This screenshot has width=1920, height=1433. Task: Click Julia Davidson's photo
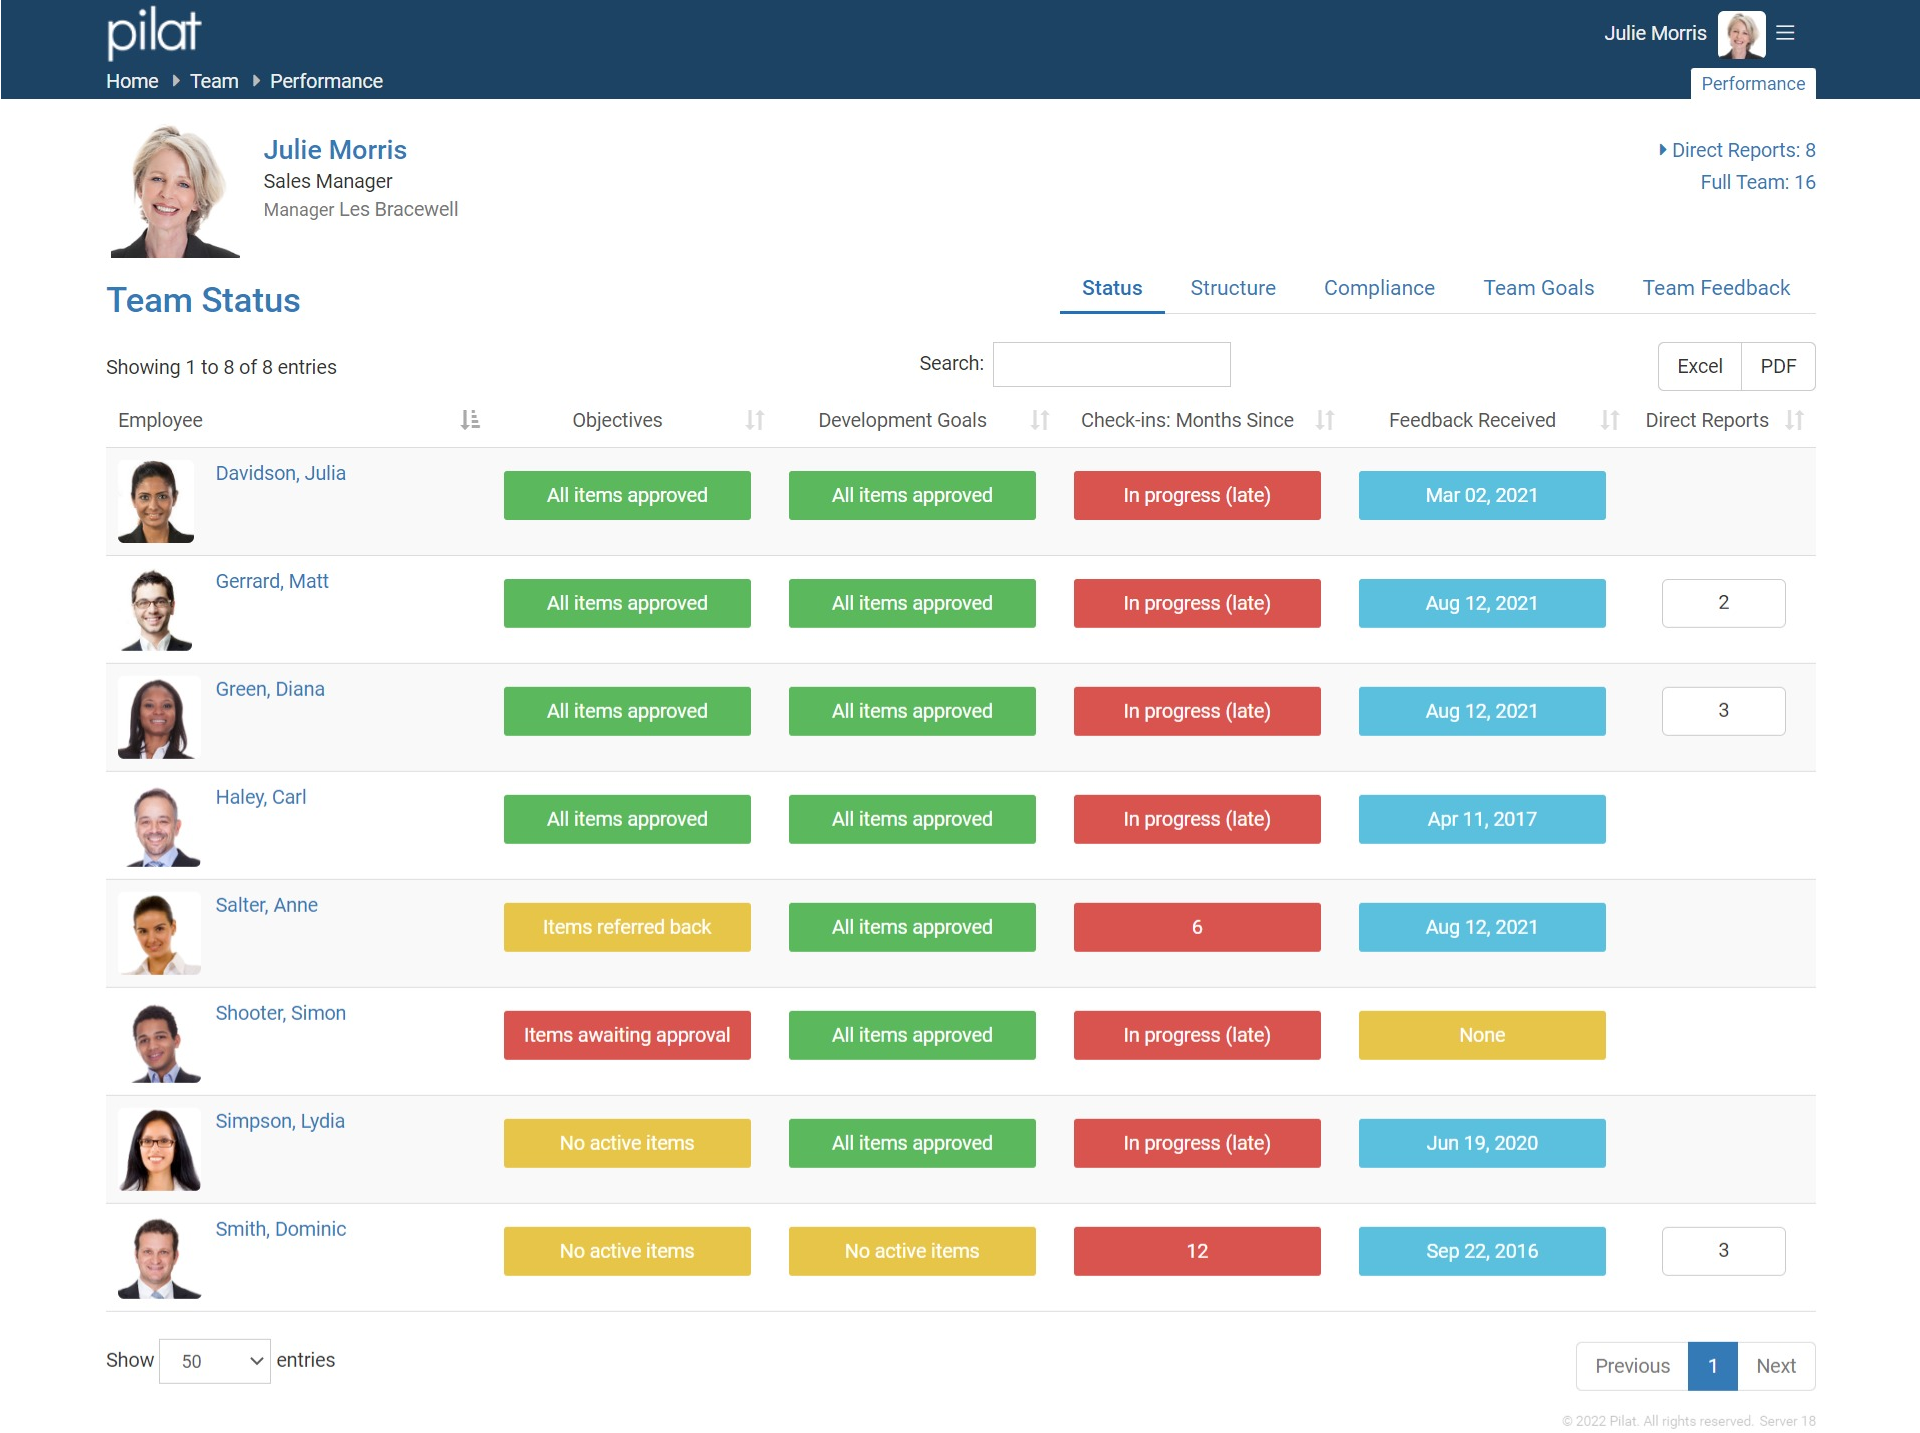(156, 501)
